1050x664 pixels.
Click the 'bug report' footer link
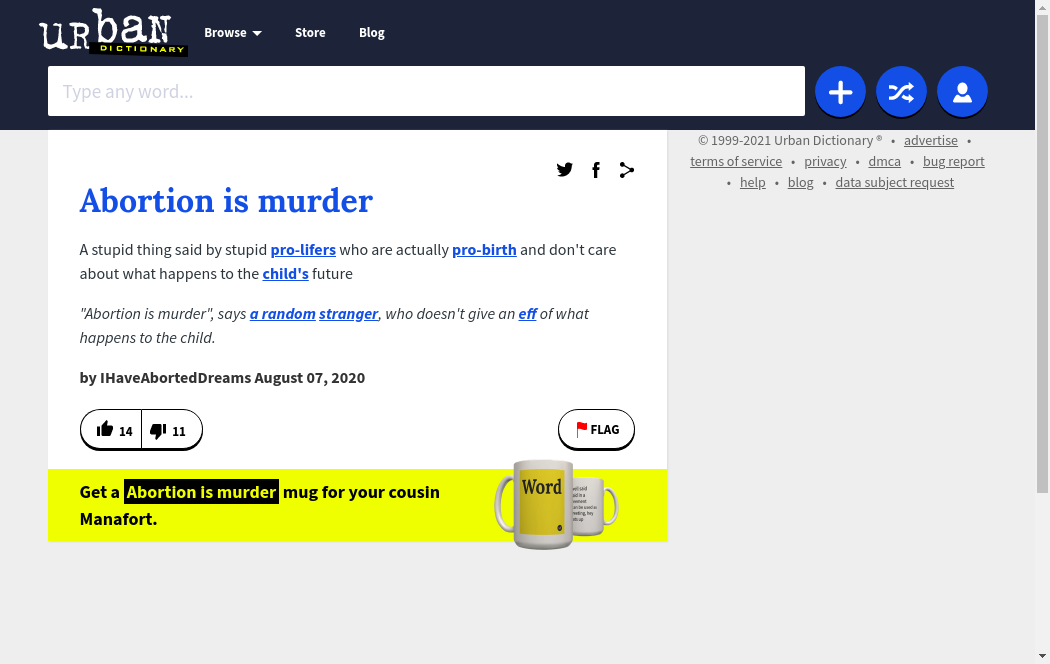953,162
